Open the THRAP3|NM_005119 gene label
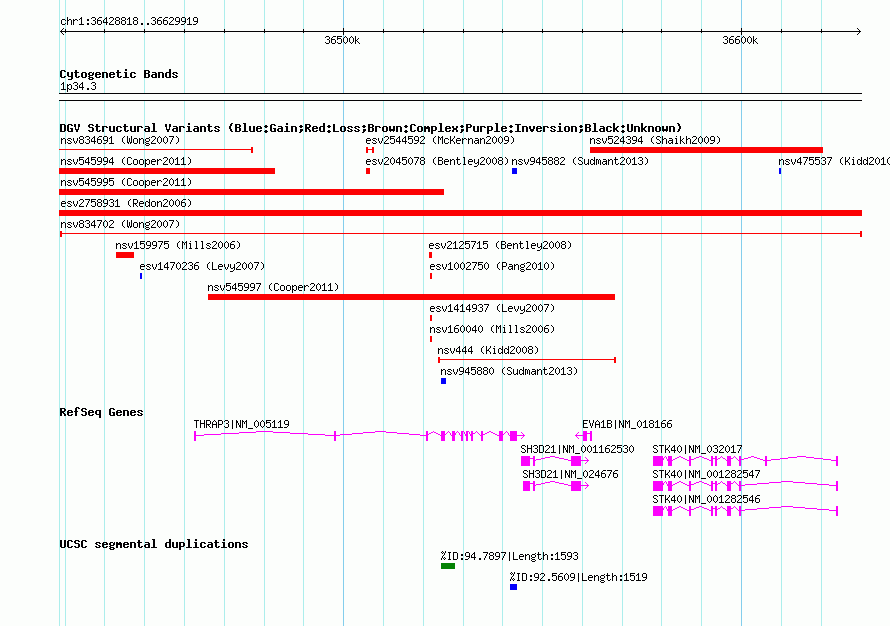Image resolution: width=890 pixels, height=626 pixels. click(241, 424)
